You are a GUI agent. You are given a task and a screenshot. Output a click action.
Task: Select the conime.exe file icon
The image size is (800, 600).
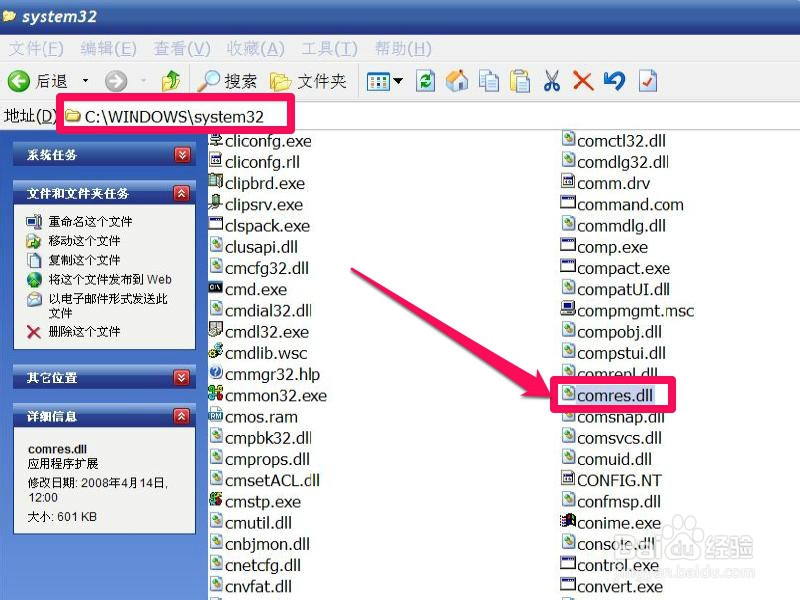pyautogui.click(x=568, y=521)
